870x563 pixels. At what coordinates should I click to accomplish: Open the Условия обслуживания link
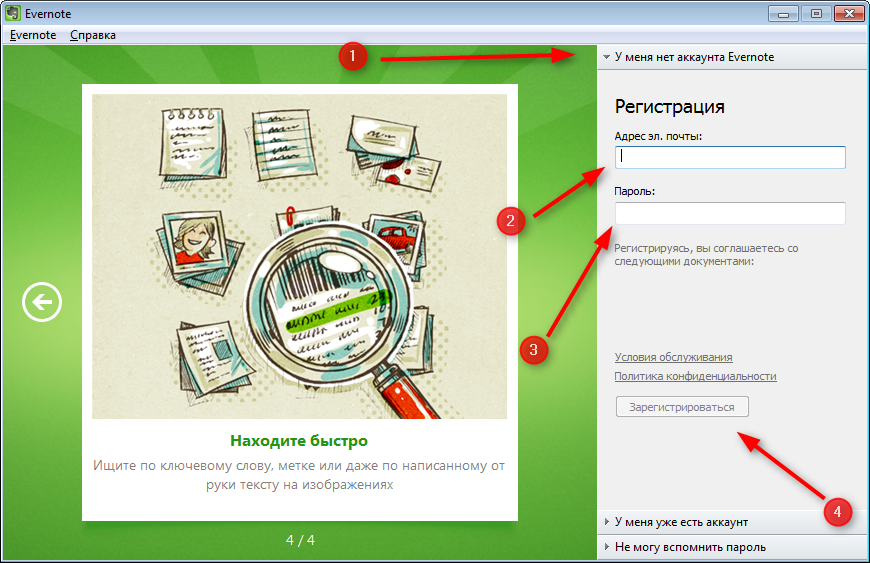(673, 357)
